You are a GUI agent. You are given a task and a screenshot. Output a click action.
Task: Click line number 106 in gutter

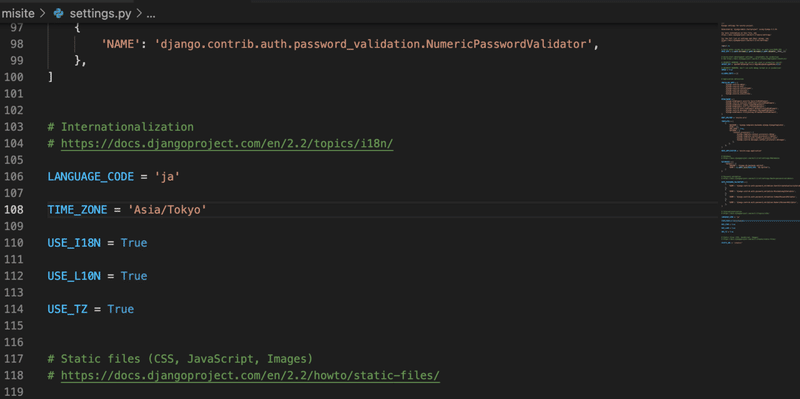tap(13, 177)
